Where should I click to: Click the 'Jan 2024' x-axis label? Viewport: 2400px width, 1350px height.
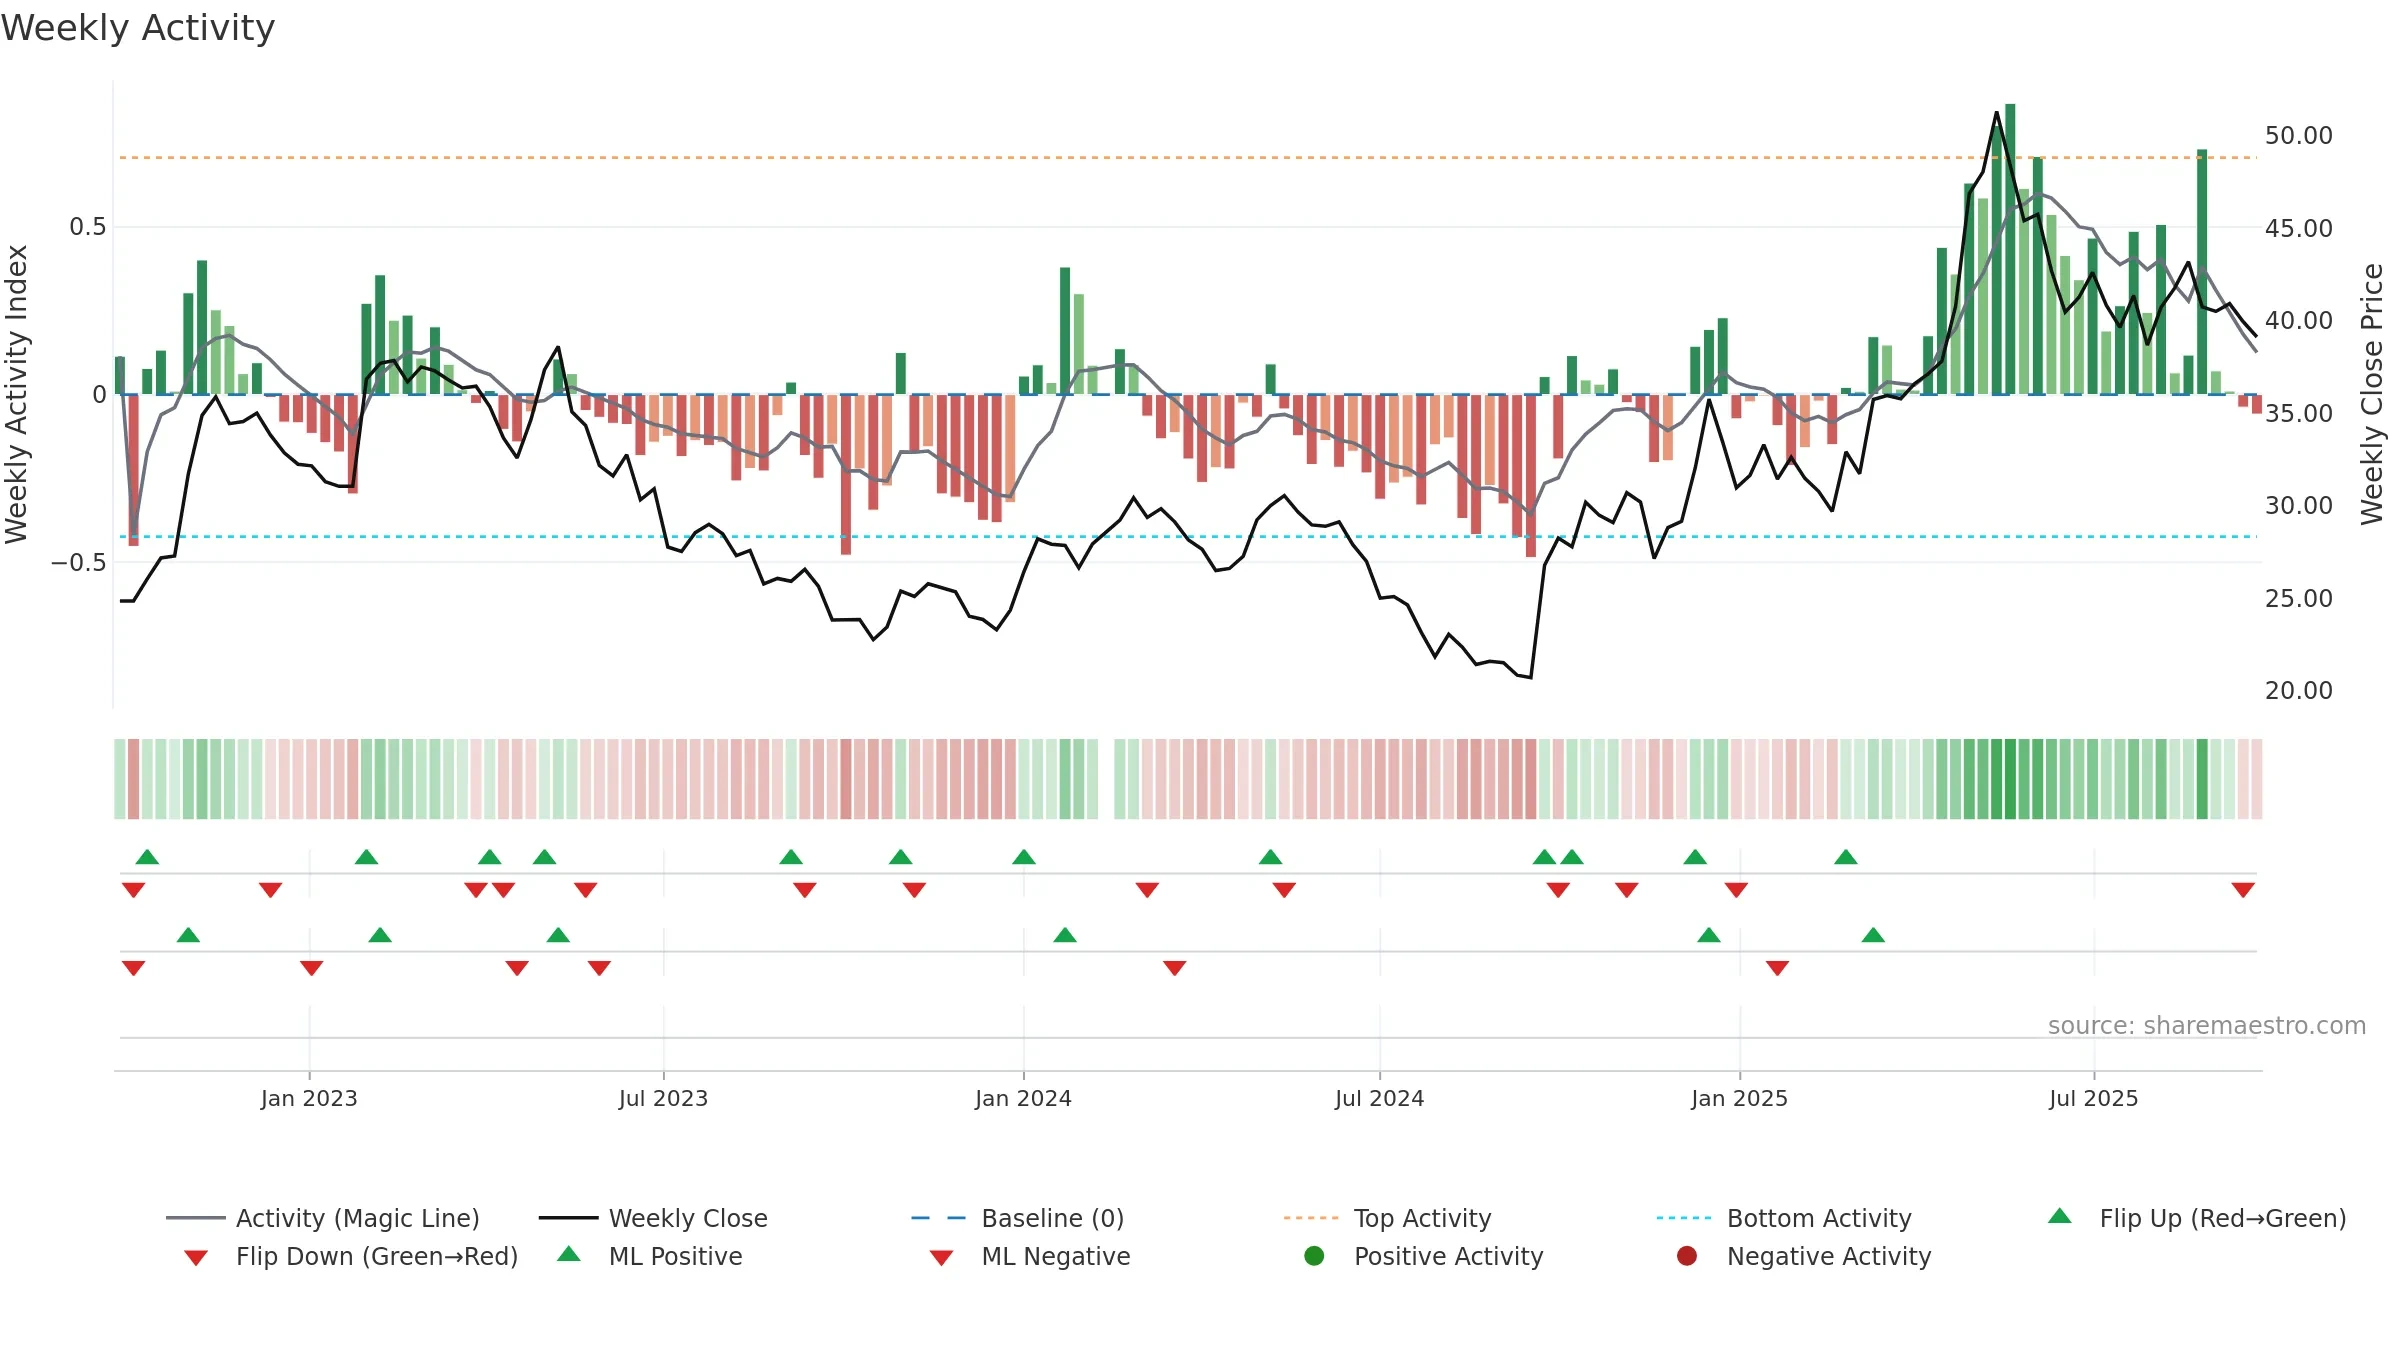[1023, 1098]
